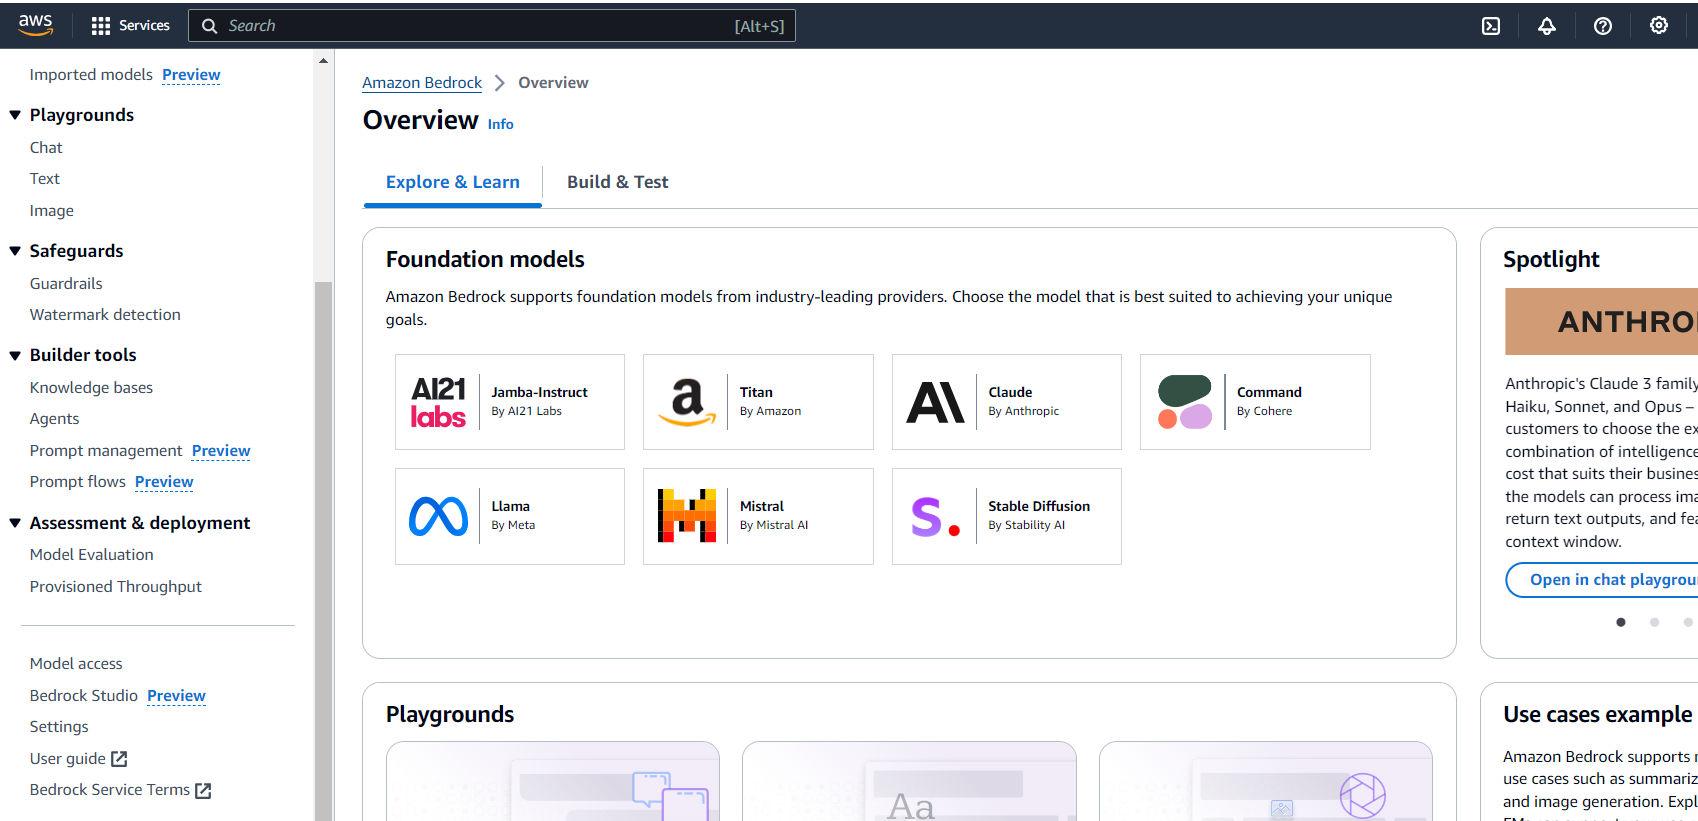This screenshot has height=821, width=1698.
Task: Click the AWS console search field
Action: [x=492, y=26]
